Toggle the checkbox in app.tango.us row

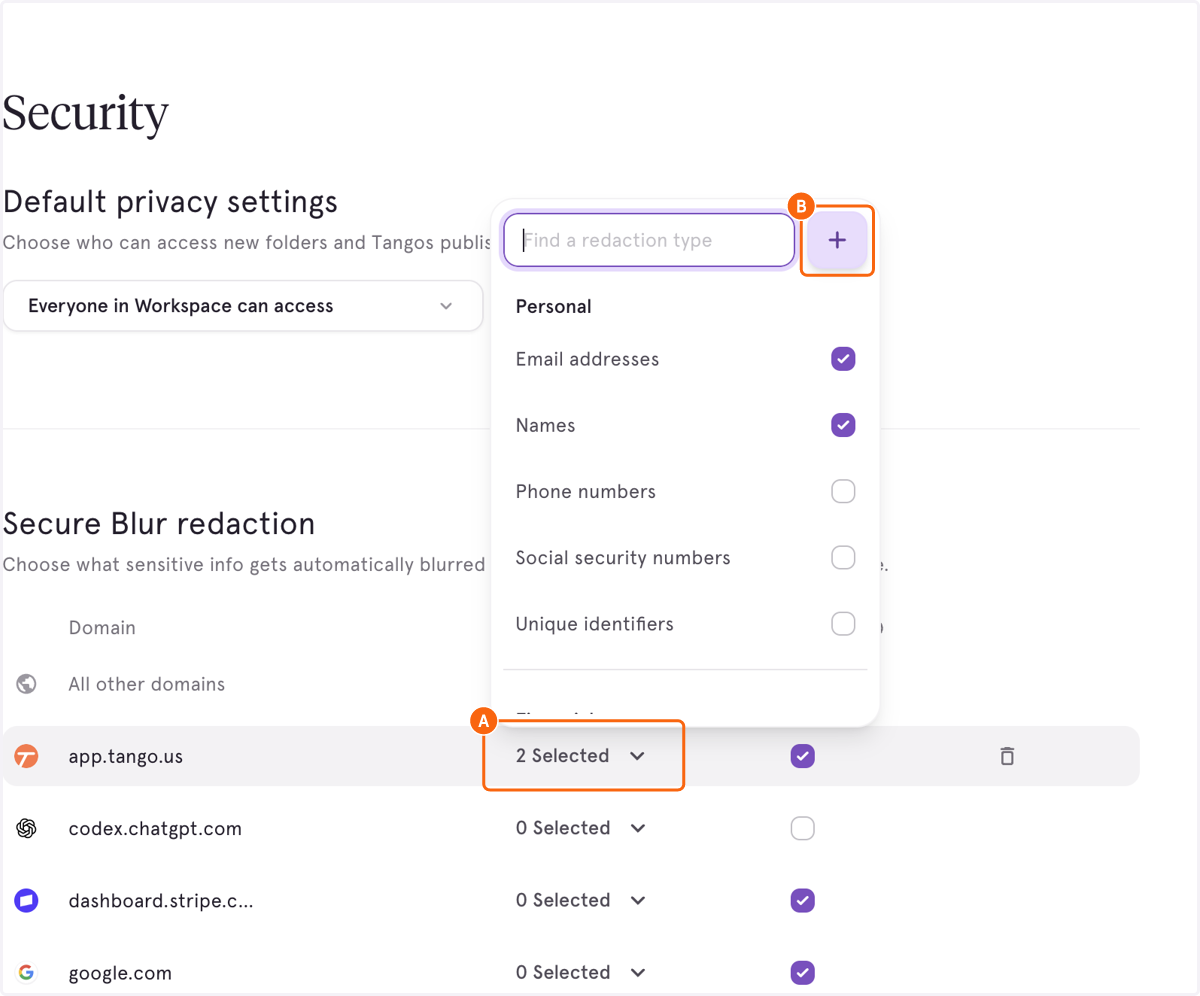click(802, 756)
